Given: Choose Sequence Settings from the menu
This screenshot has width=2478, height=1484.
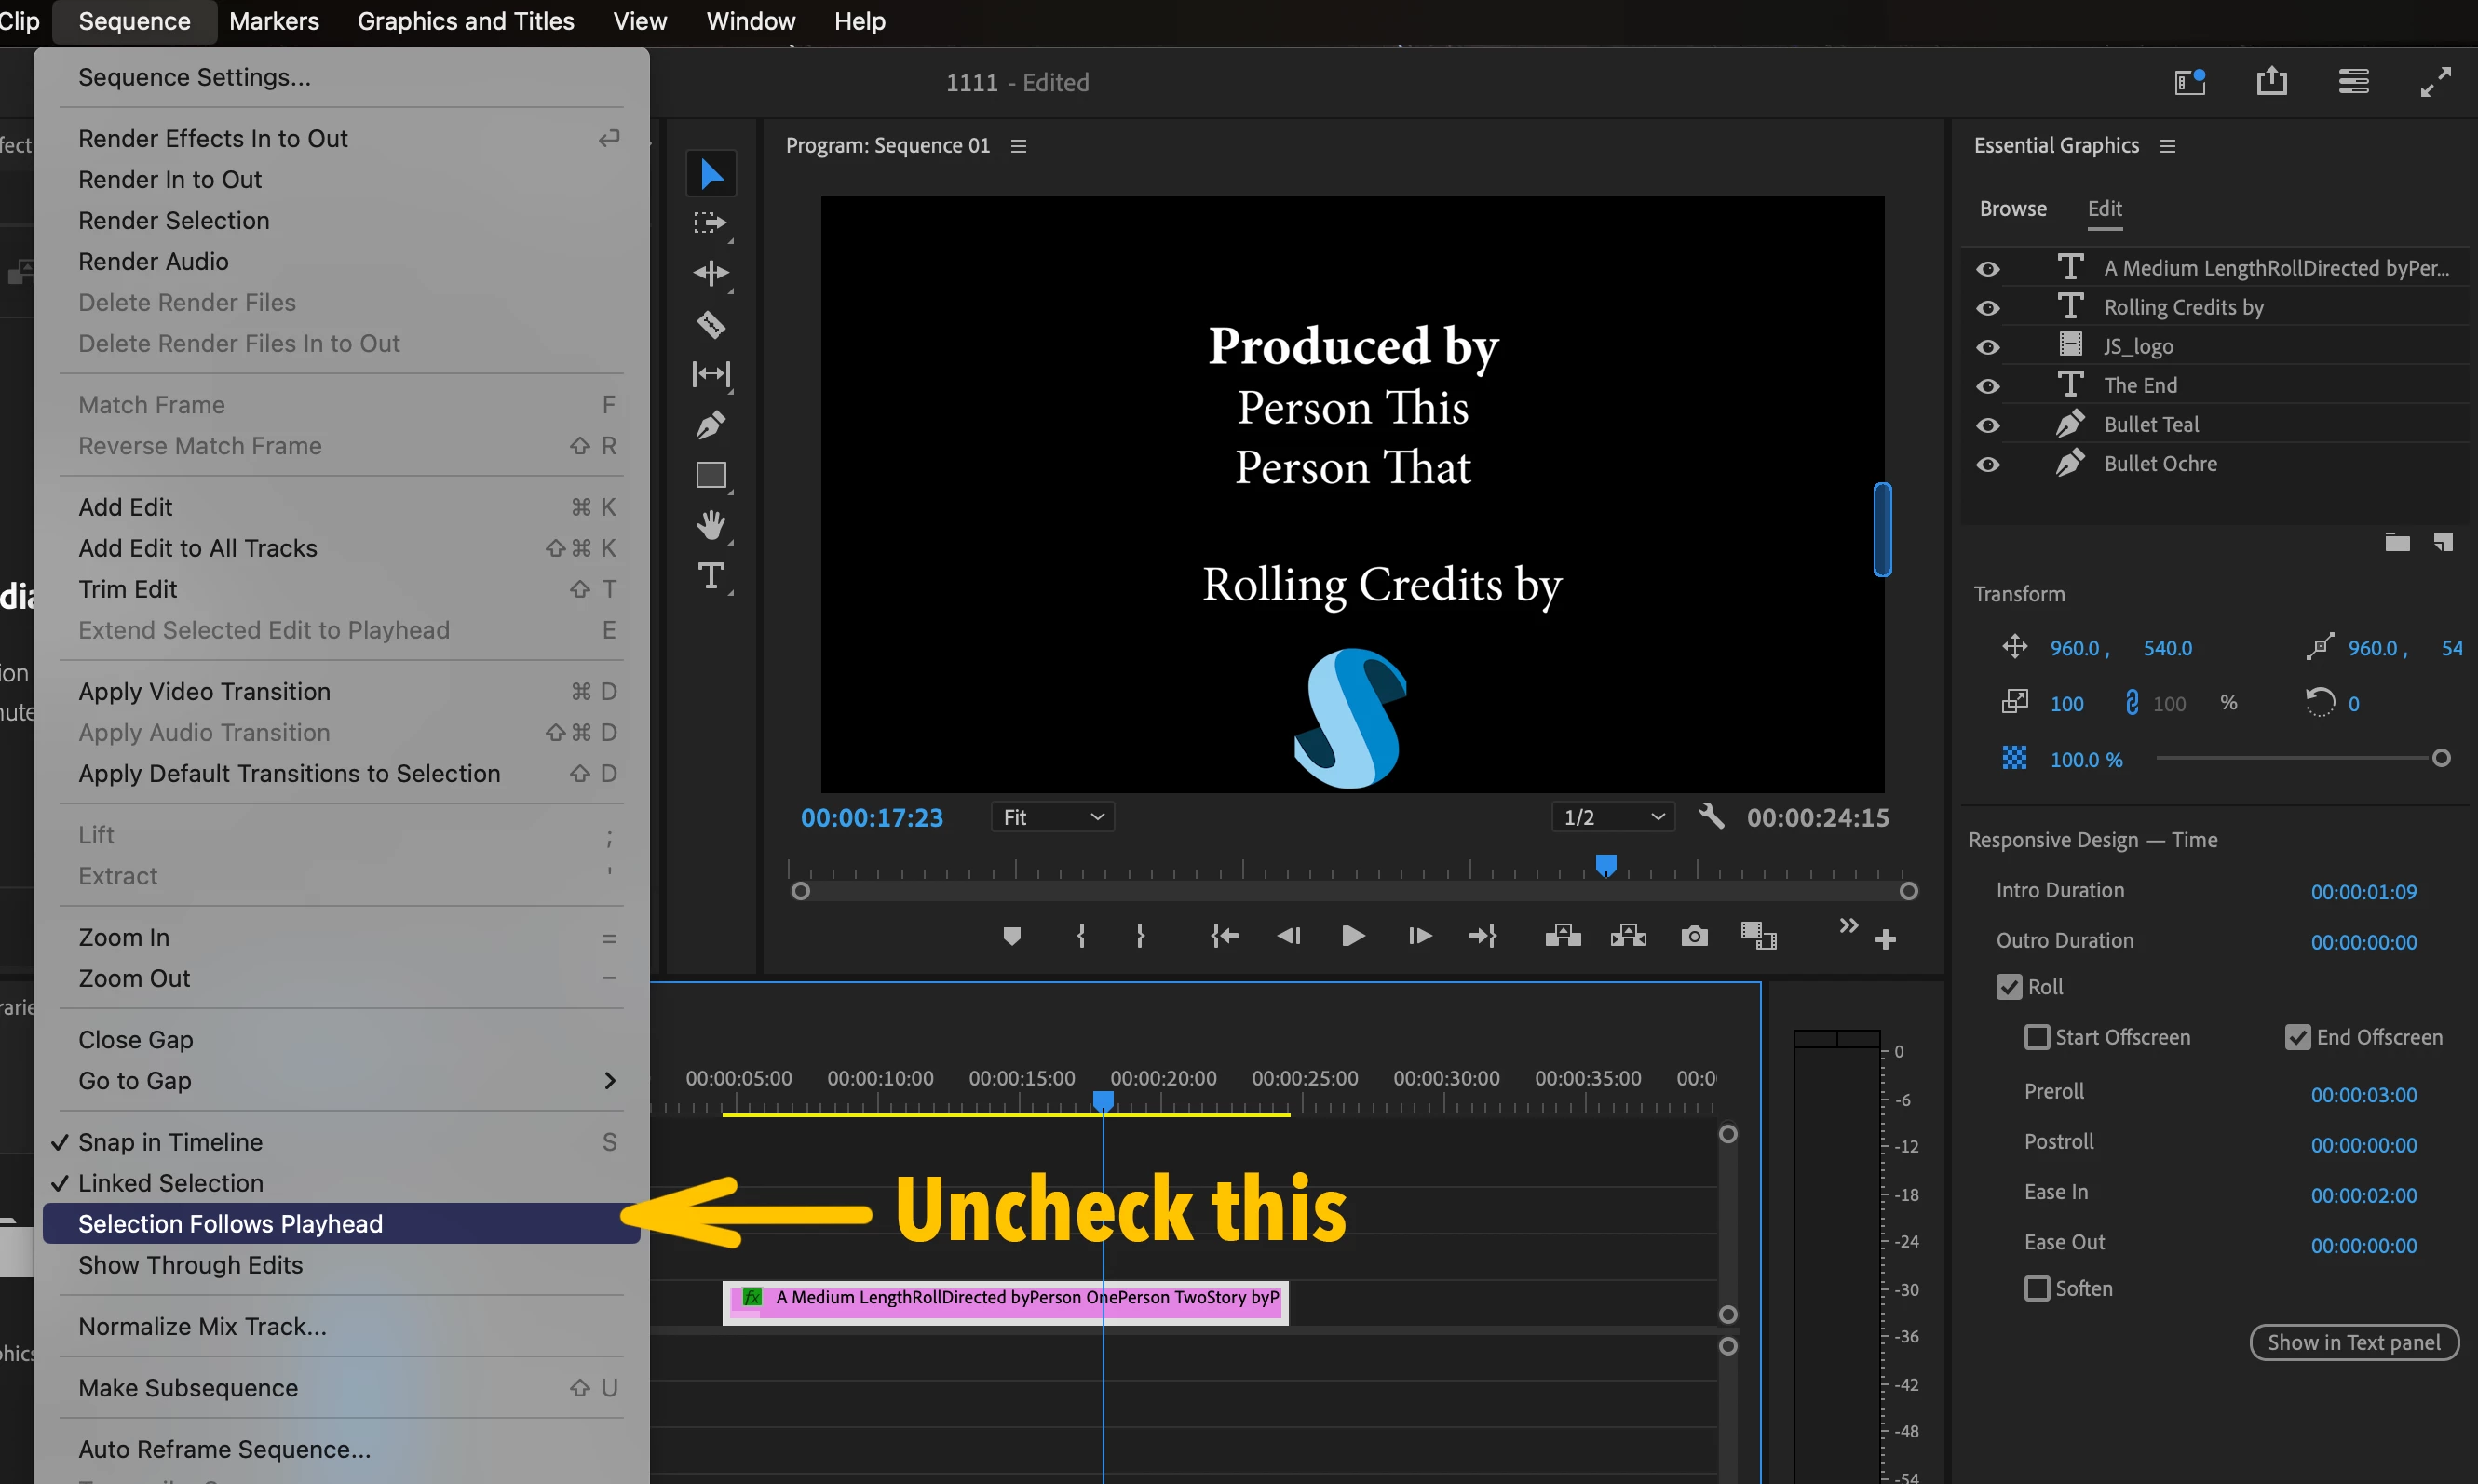Looking at the screenshot, I should (x=341, y=77).
